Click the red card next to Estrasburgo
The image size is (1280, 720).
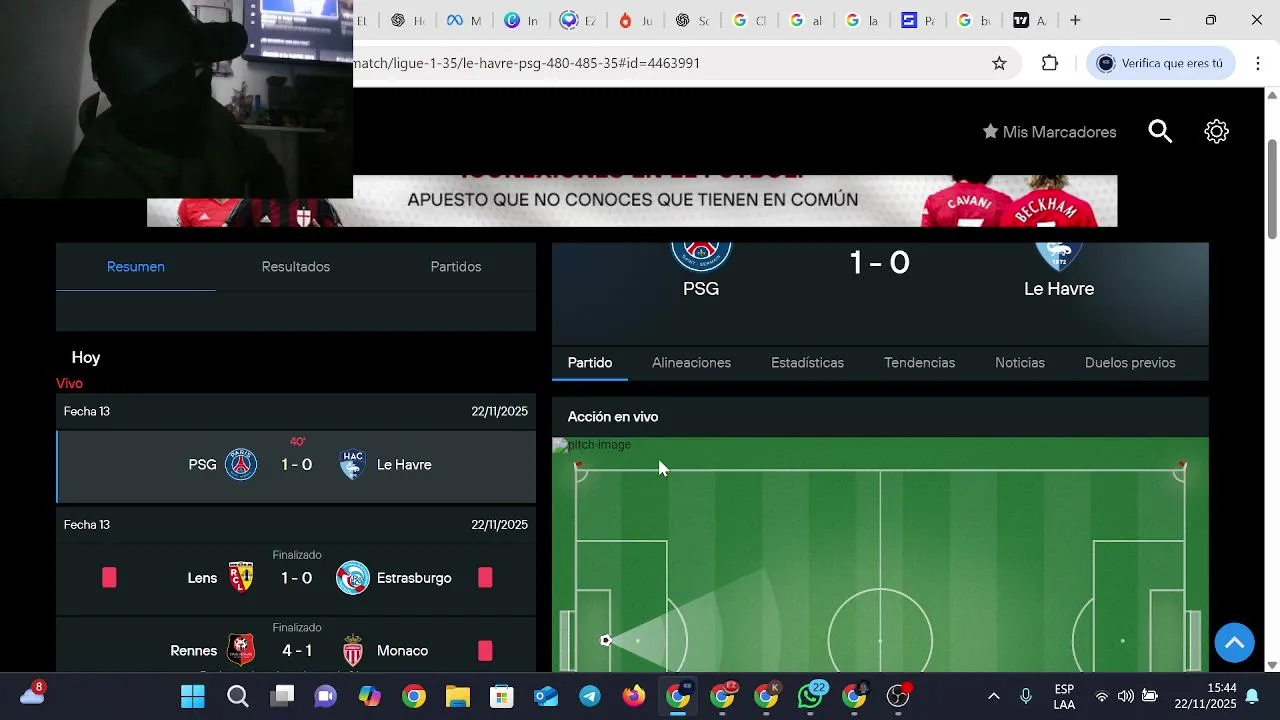(485, 577)
